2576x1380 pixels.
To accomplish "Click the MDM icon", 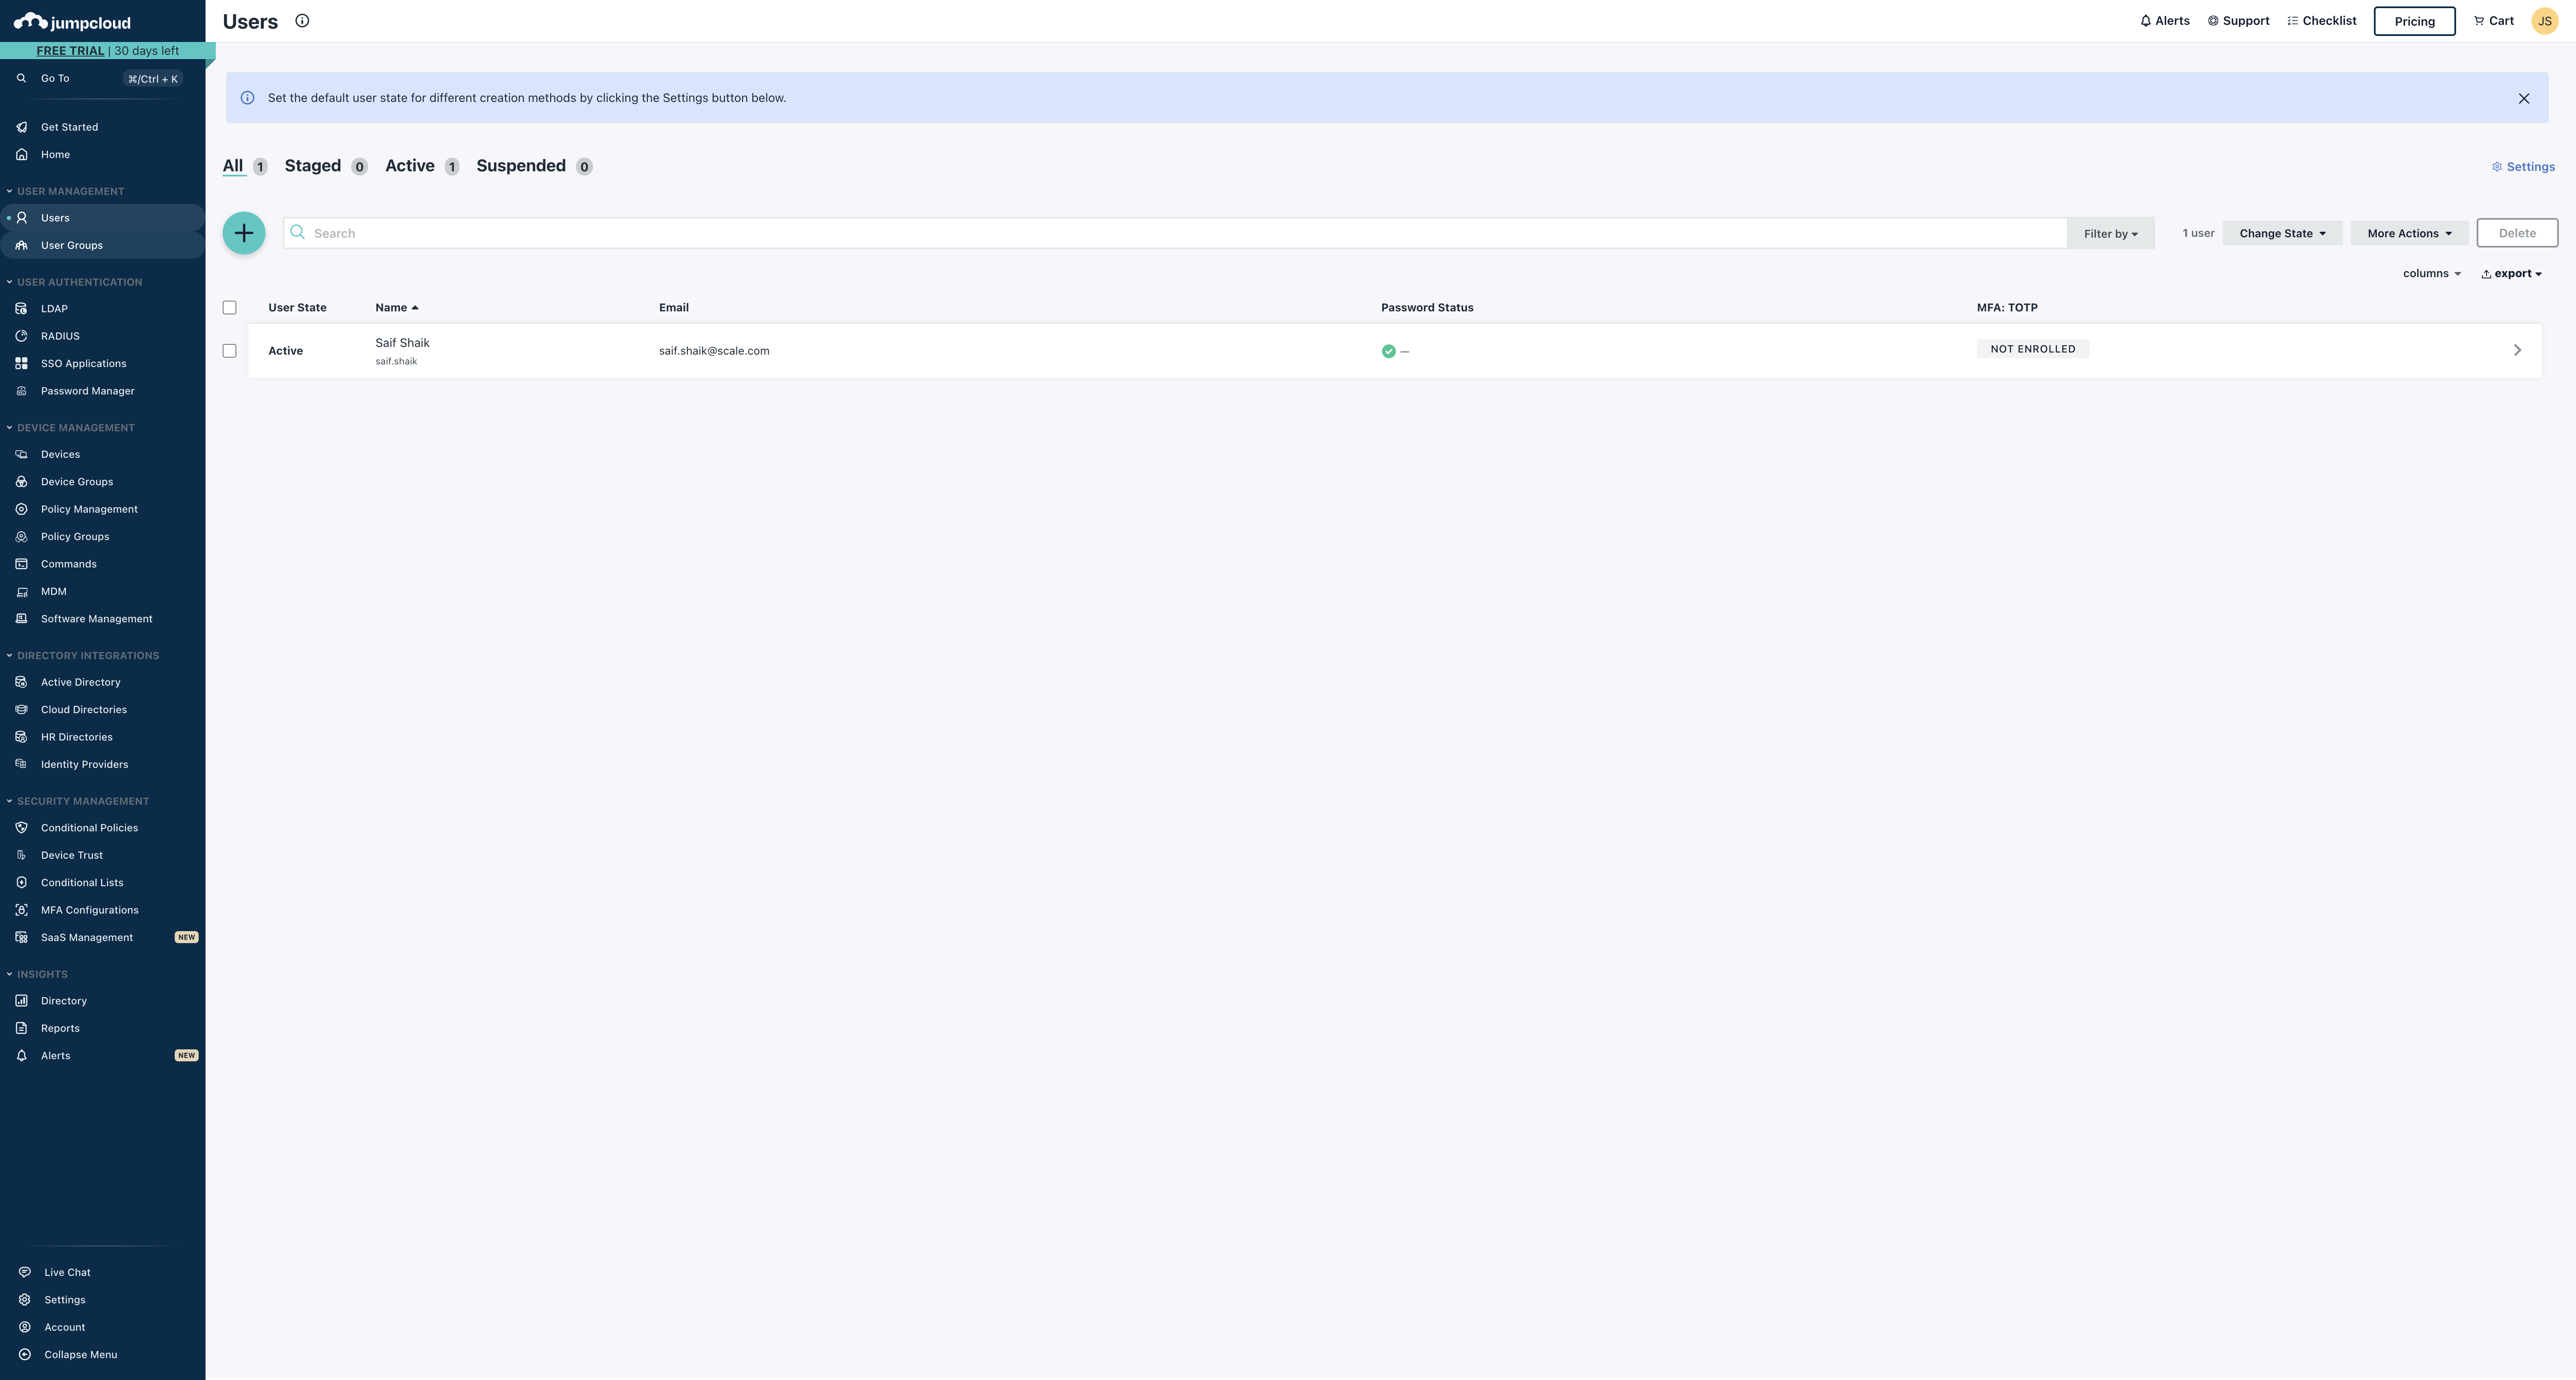I will (21, 592).
